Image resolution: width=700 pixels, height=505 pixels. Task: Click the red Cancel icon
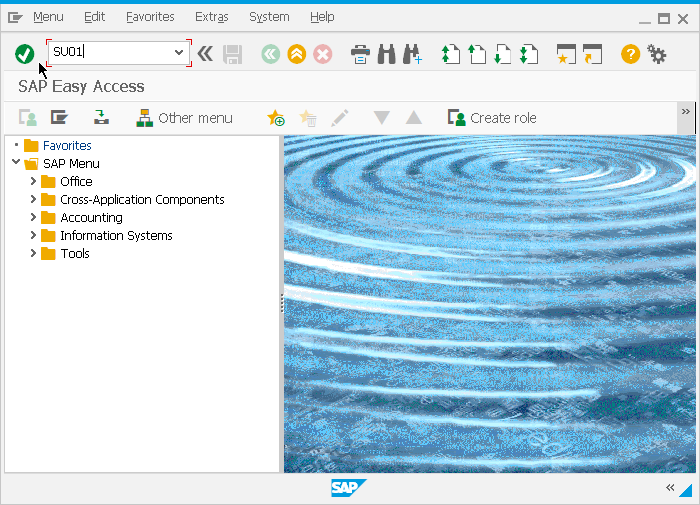322,54
